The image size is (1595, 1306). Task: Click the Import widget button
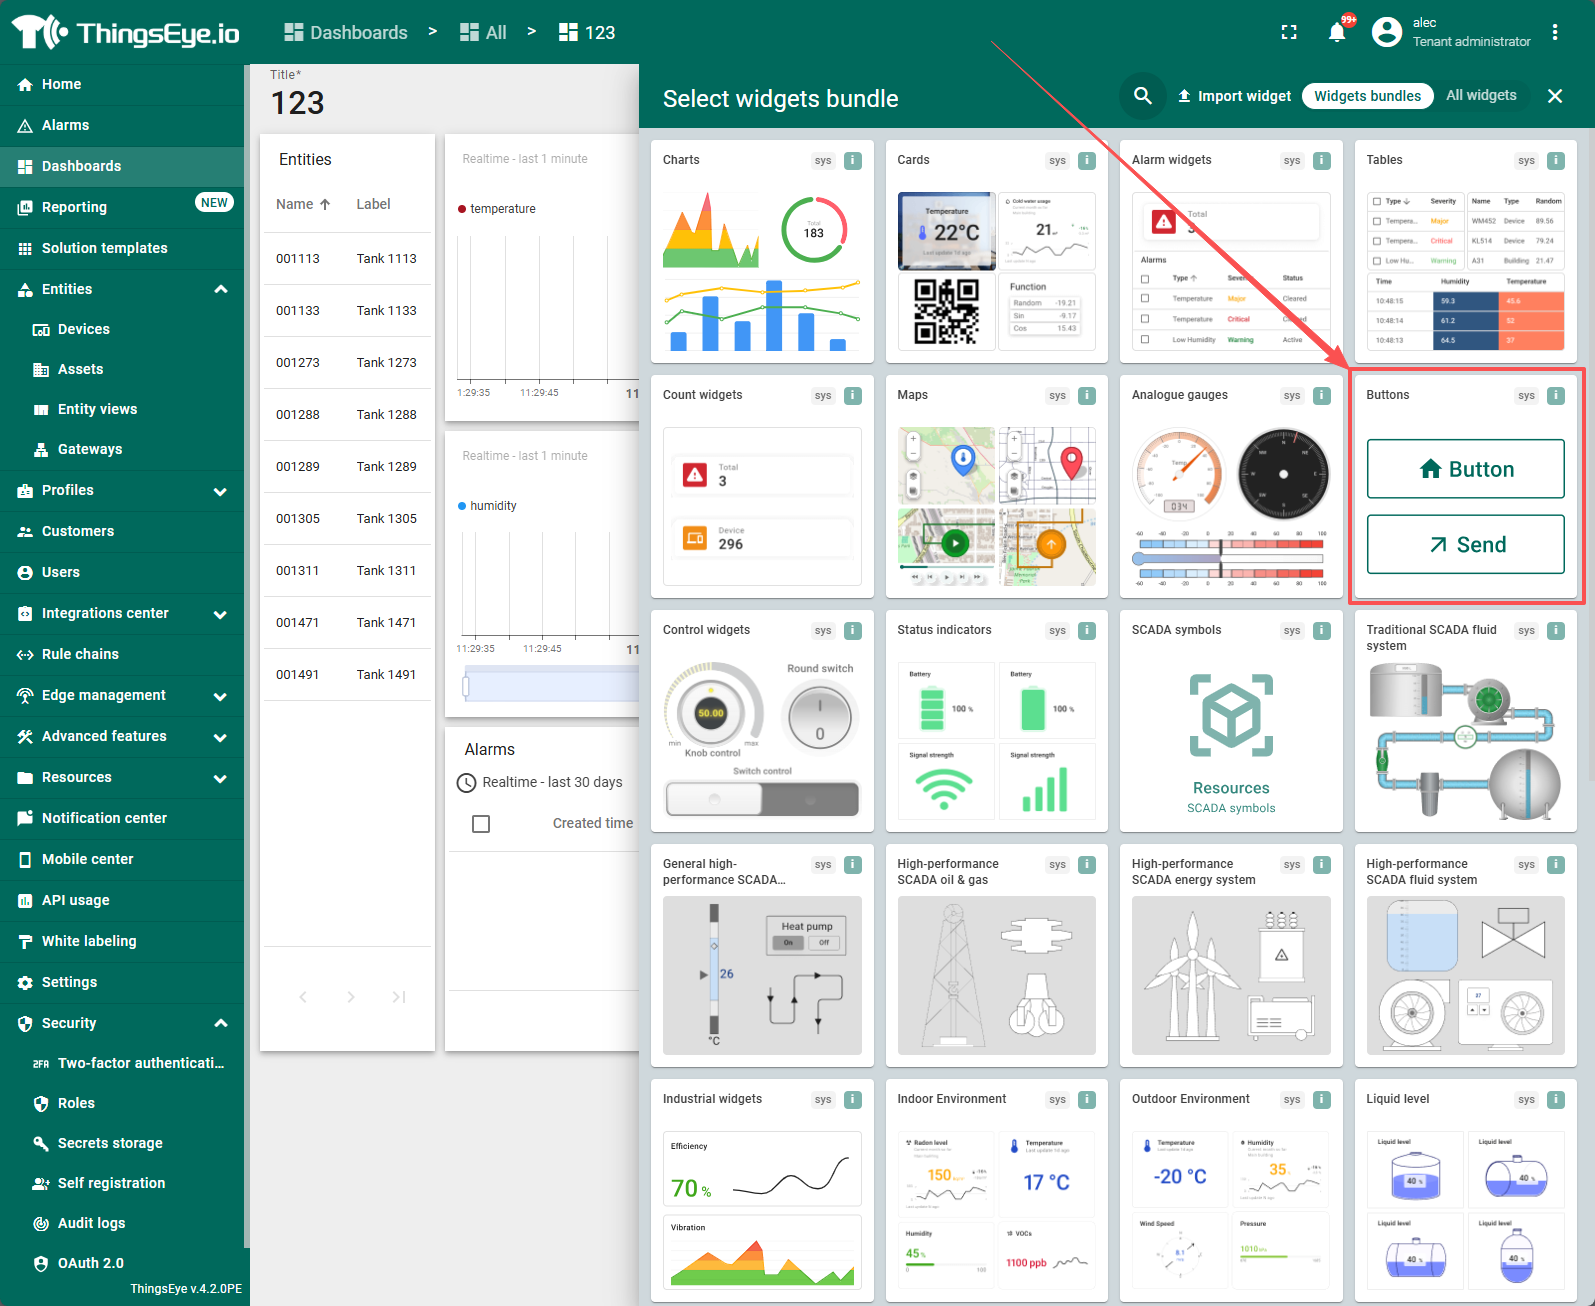tap(1234, 96)
